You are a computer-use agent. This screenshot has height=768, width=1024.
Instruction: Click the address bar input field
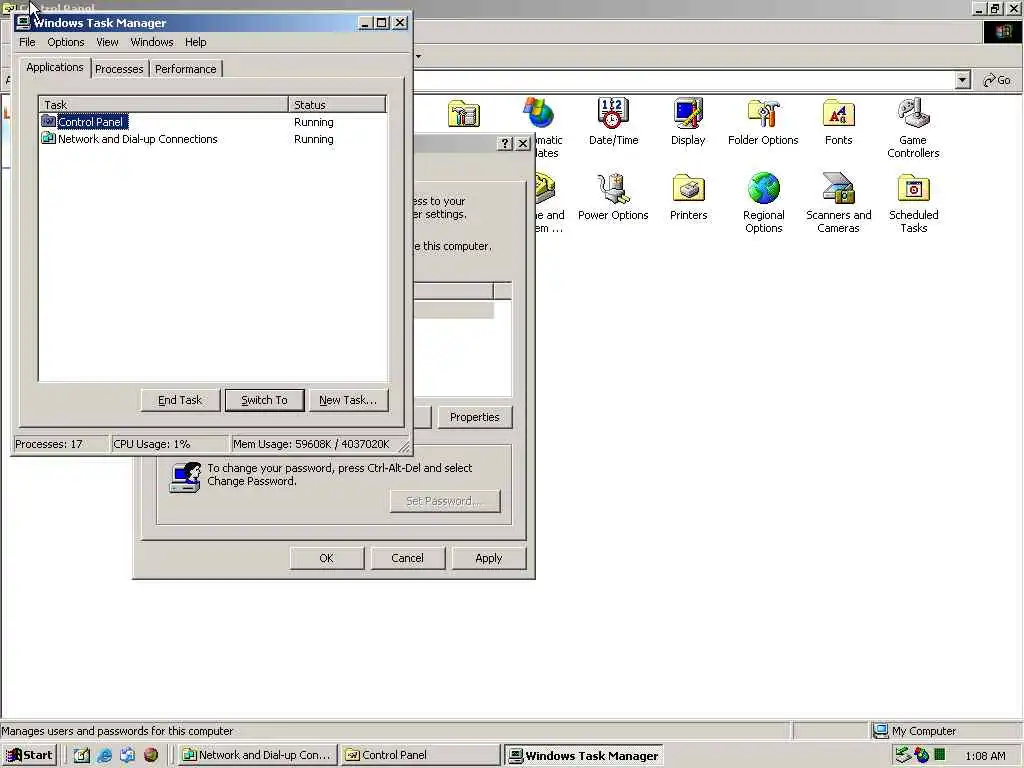point(682,80)
